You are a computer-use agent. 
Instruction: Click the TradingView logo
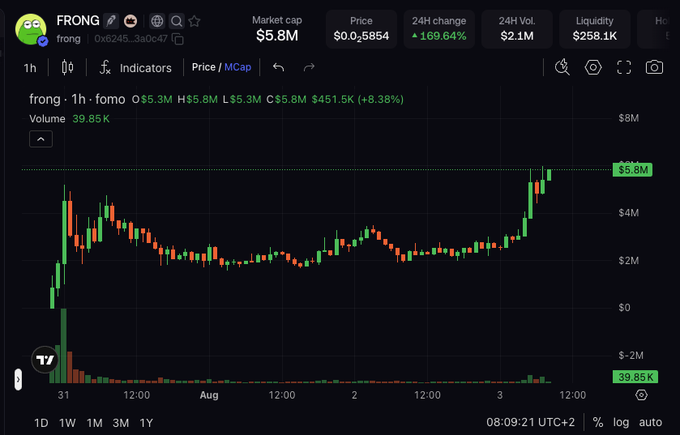pyautogui.click(x=45, y=360)
